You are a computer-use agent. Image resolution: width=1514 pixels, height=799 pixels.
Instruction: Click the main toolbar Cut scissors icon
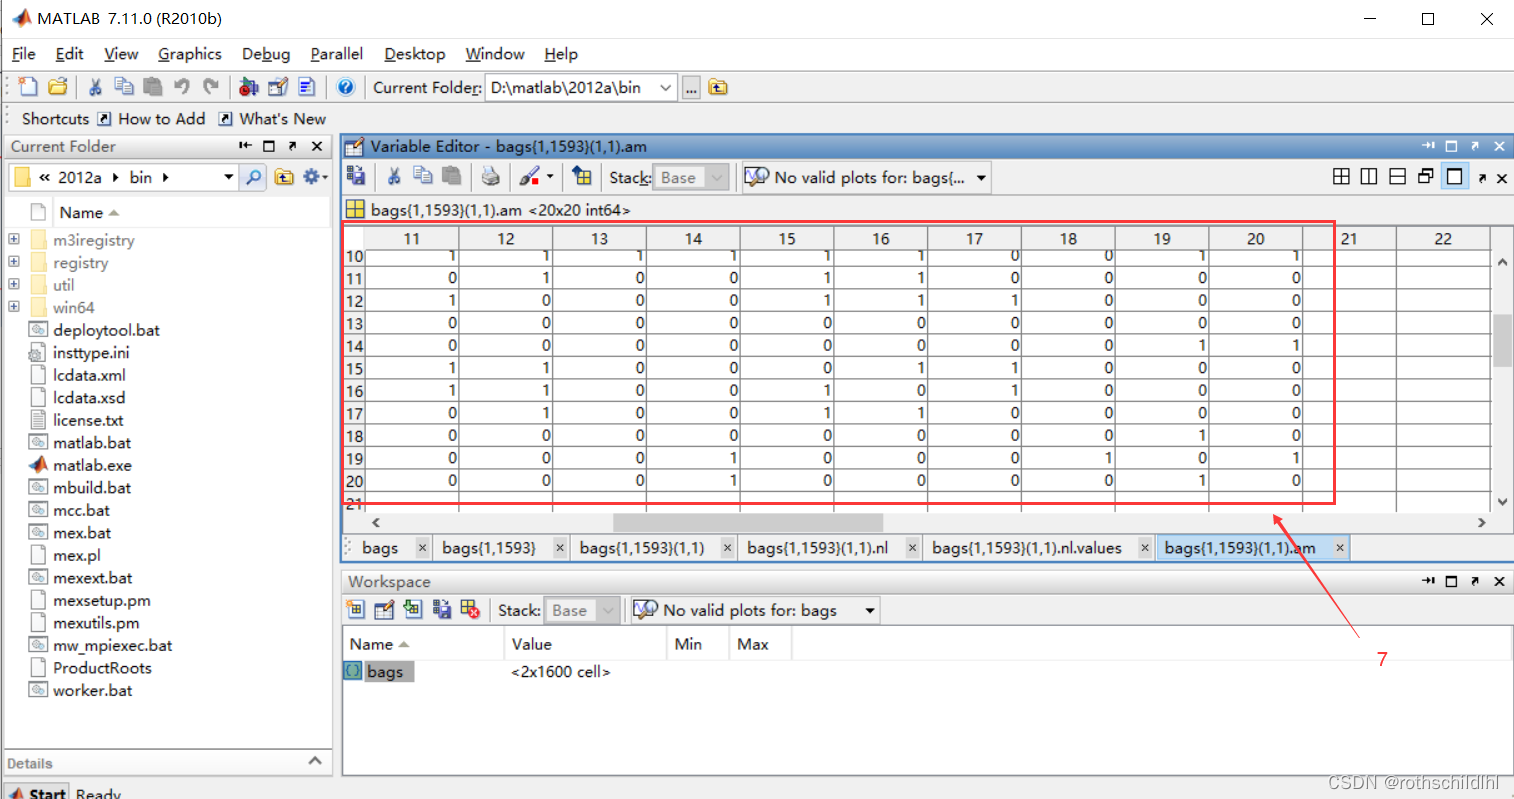95,87
